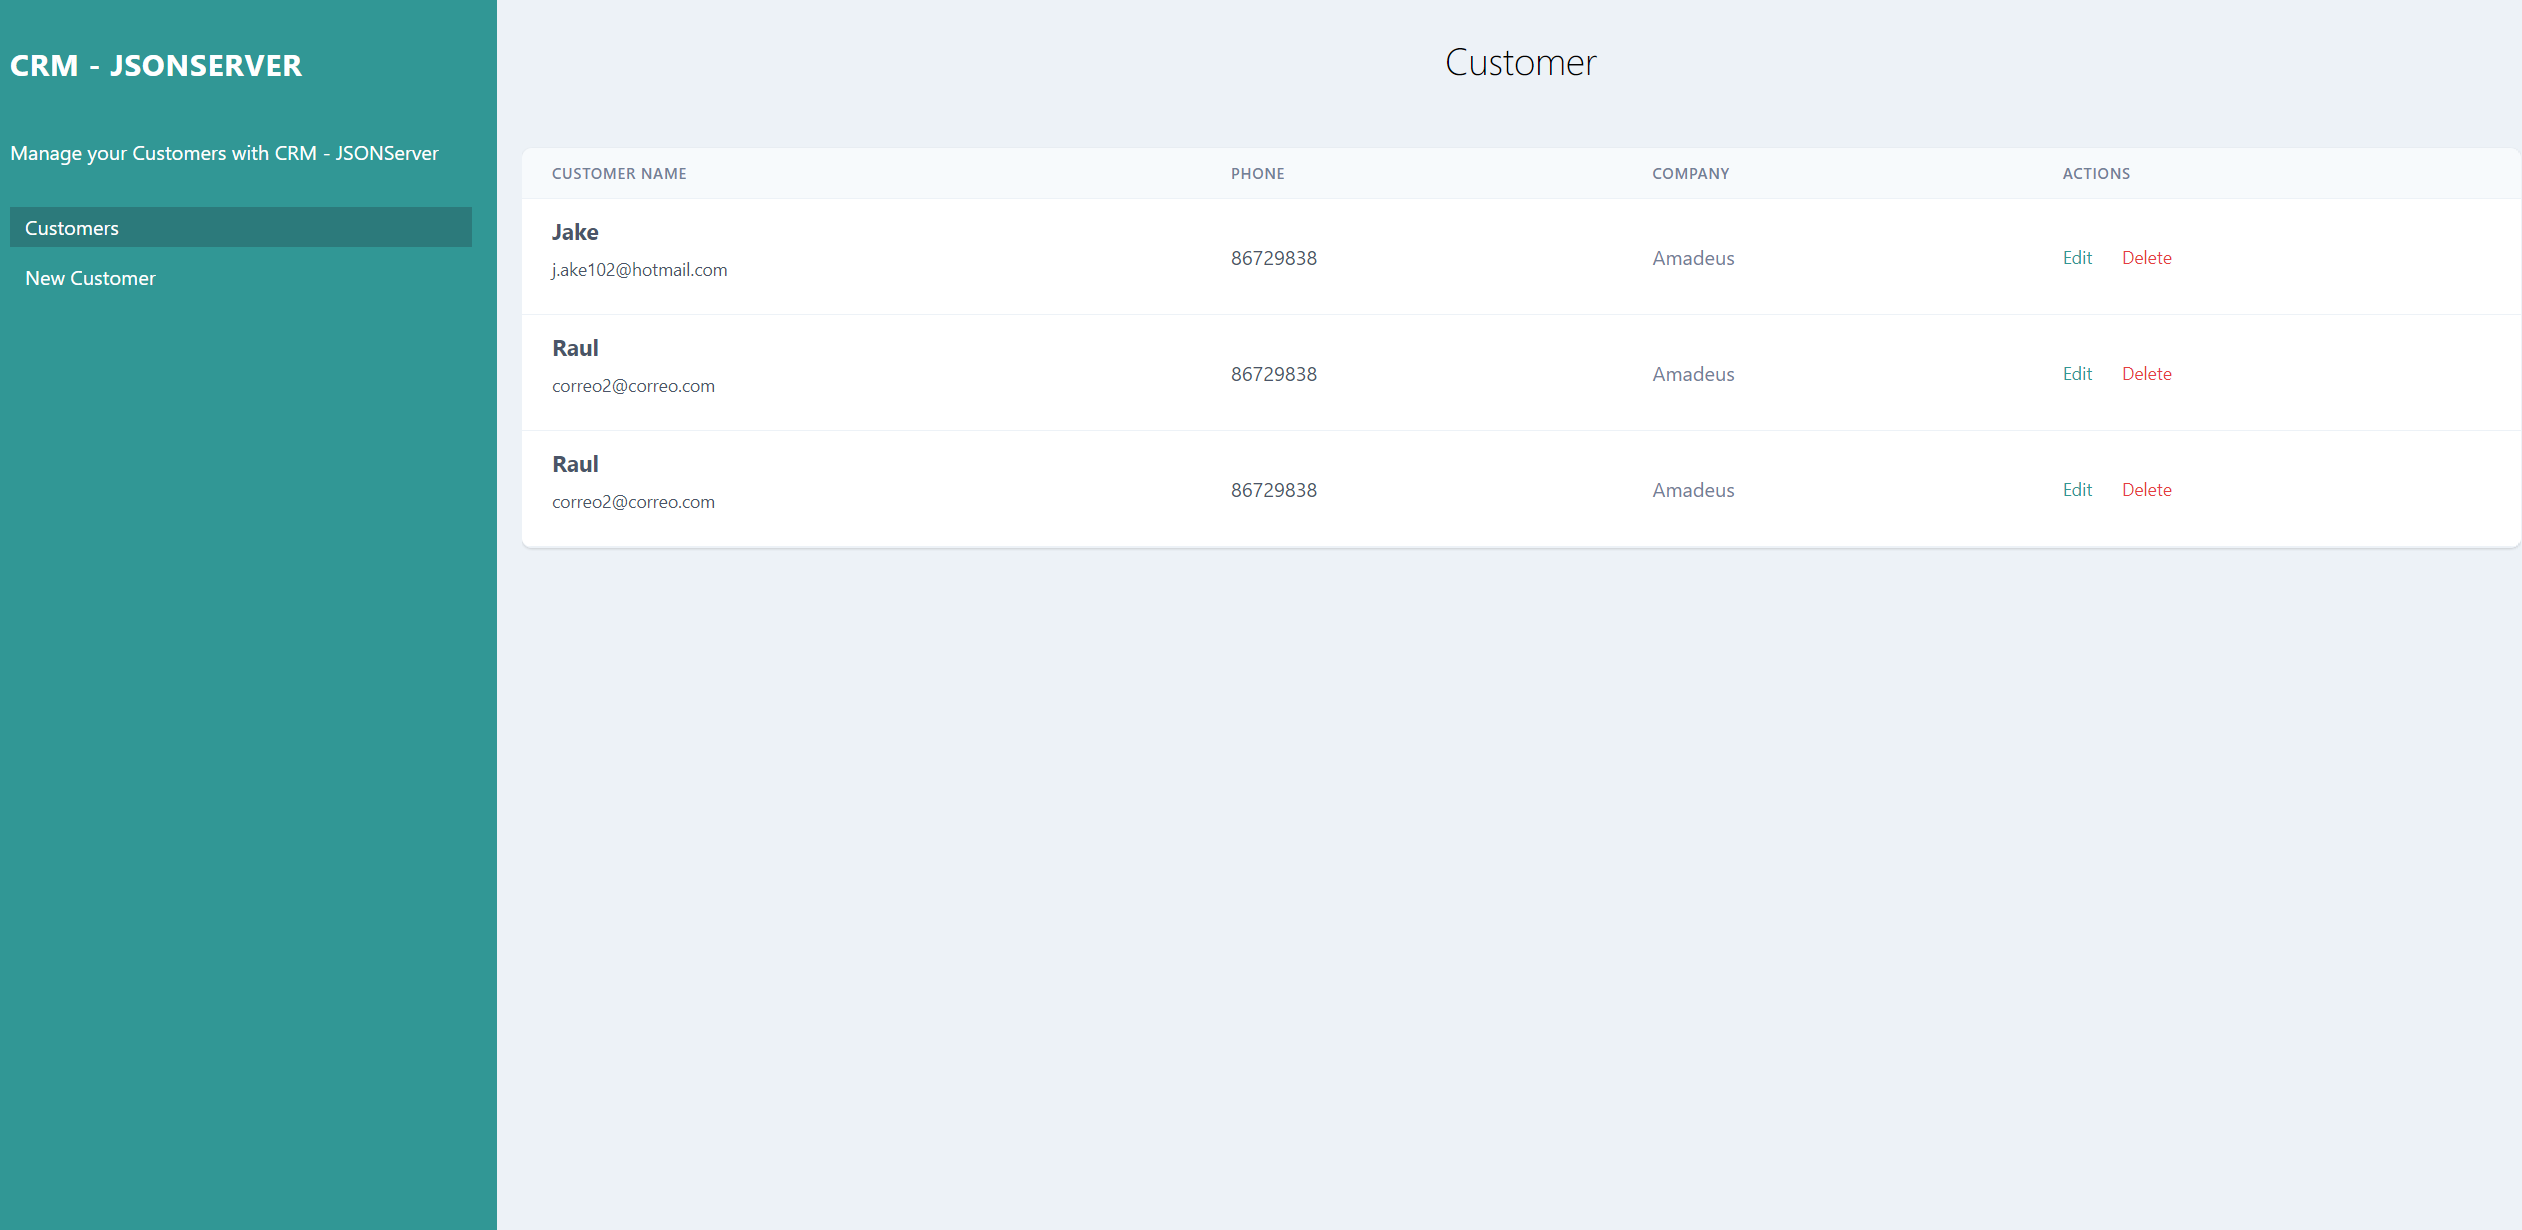Click Edit on the first Raul row

click(x=2077, y=374)
